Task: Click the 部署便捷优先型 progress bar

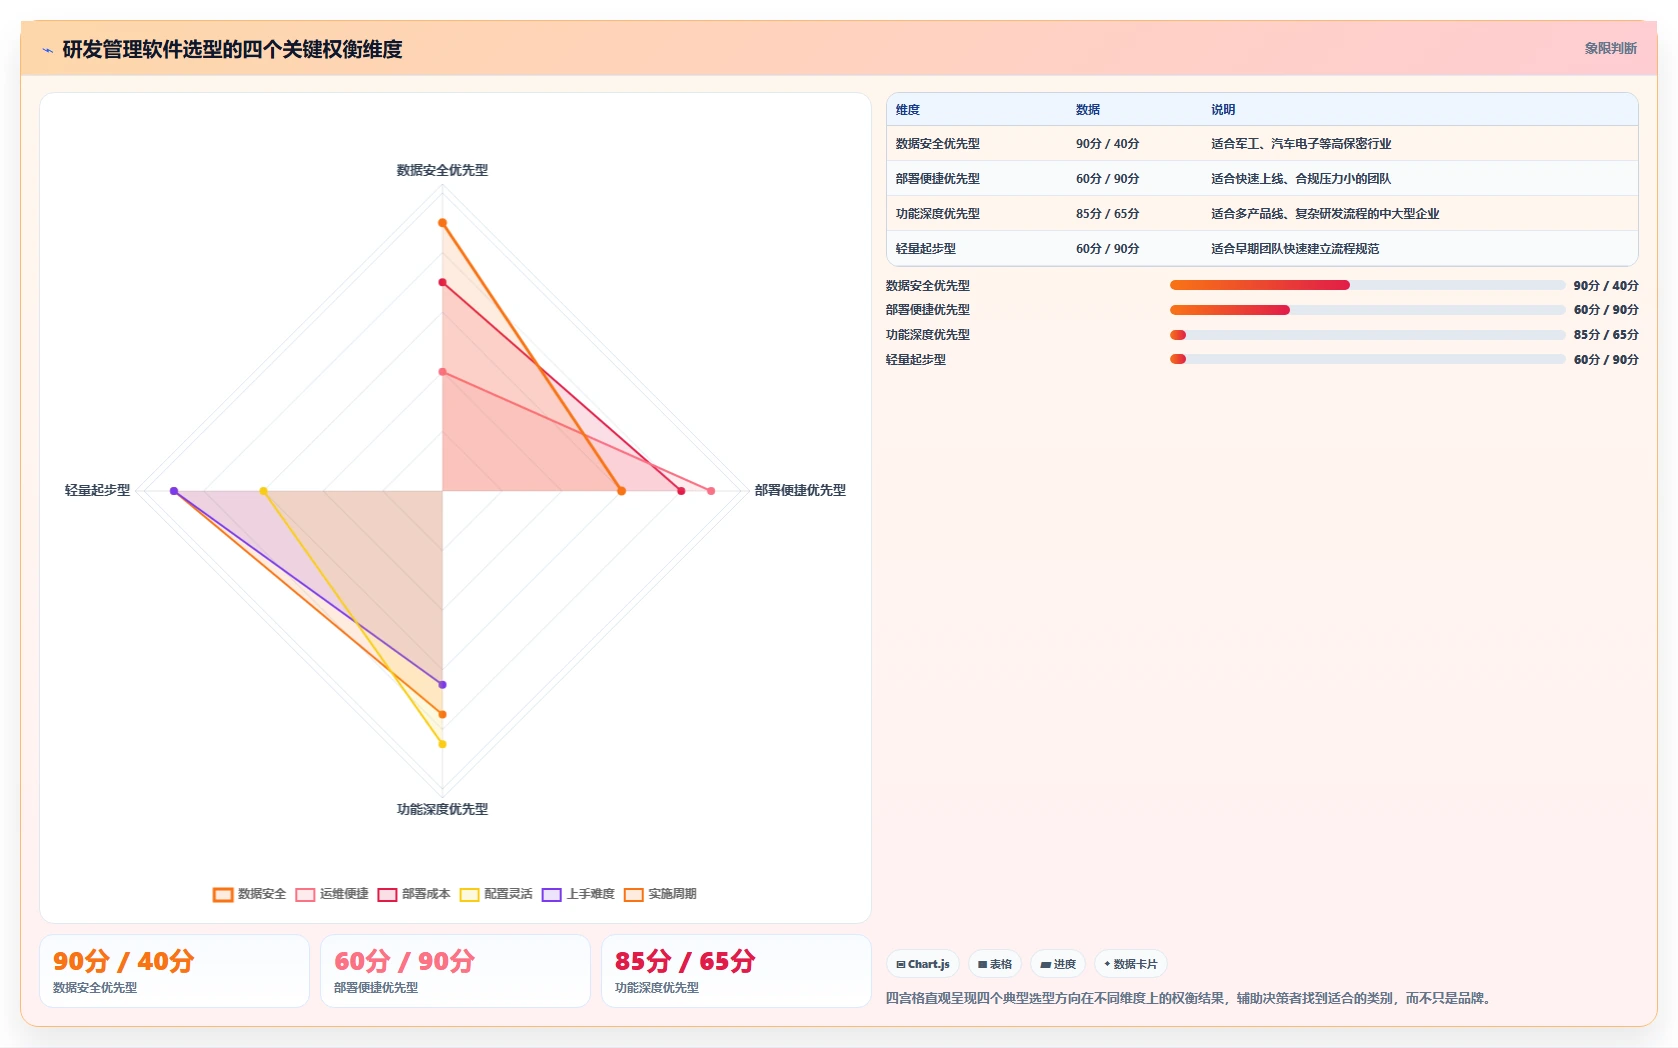Action: click(x=1367, y=310)
